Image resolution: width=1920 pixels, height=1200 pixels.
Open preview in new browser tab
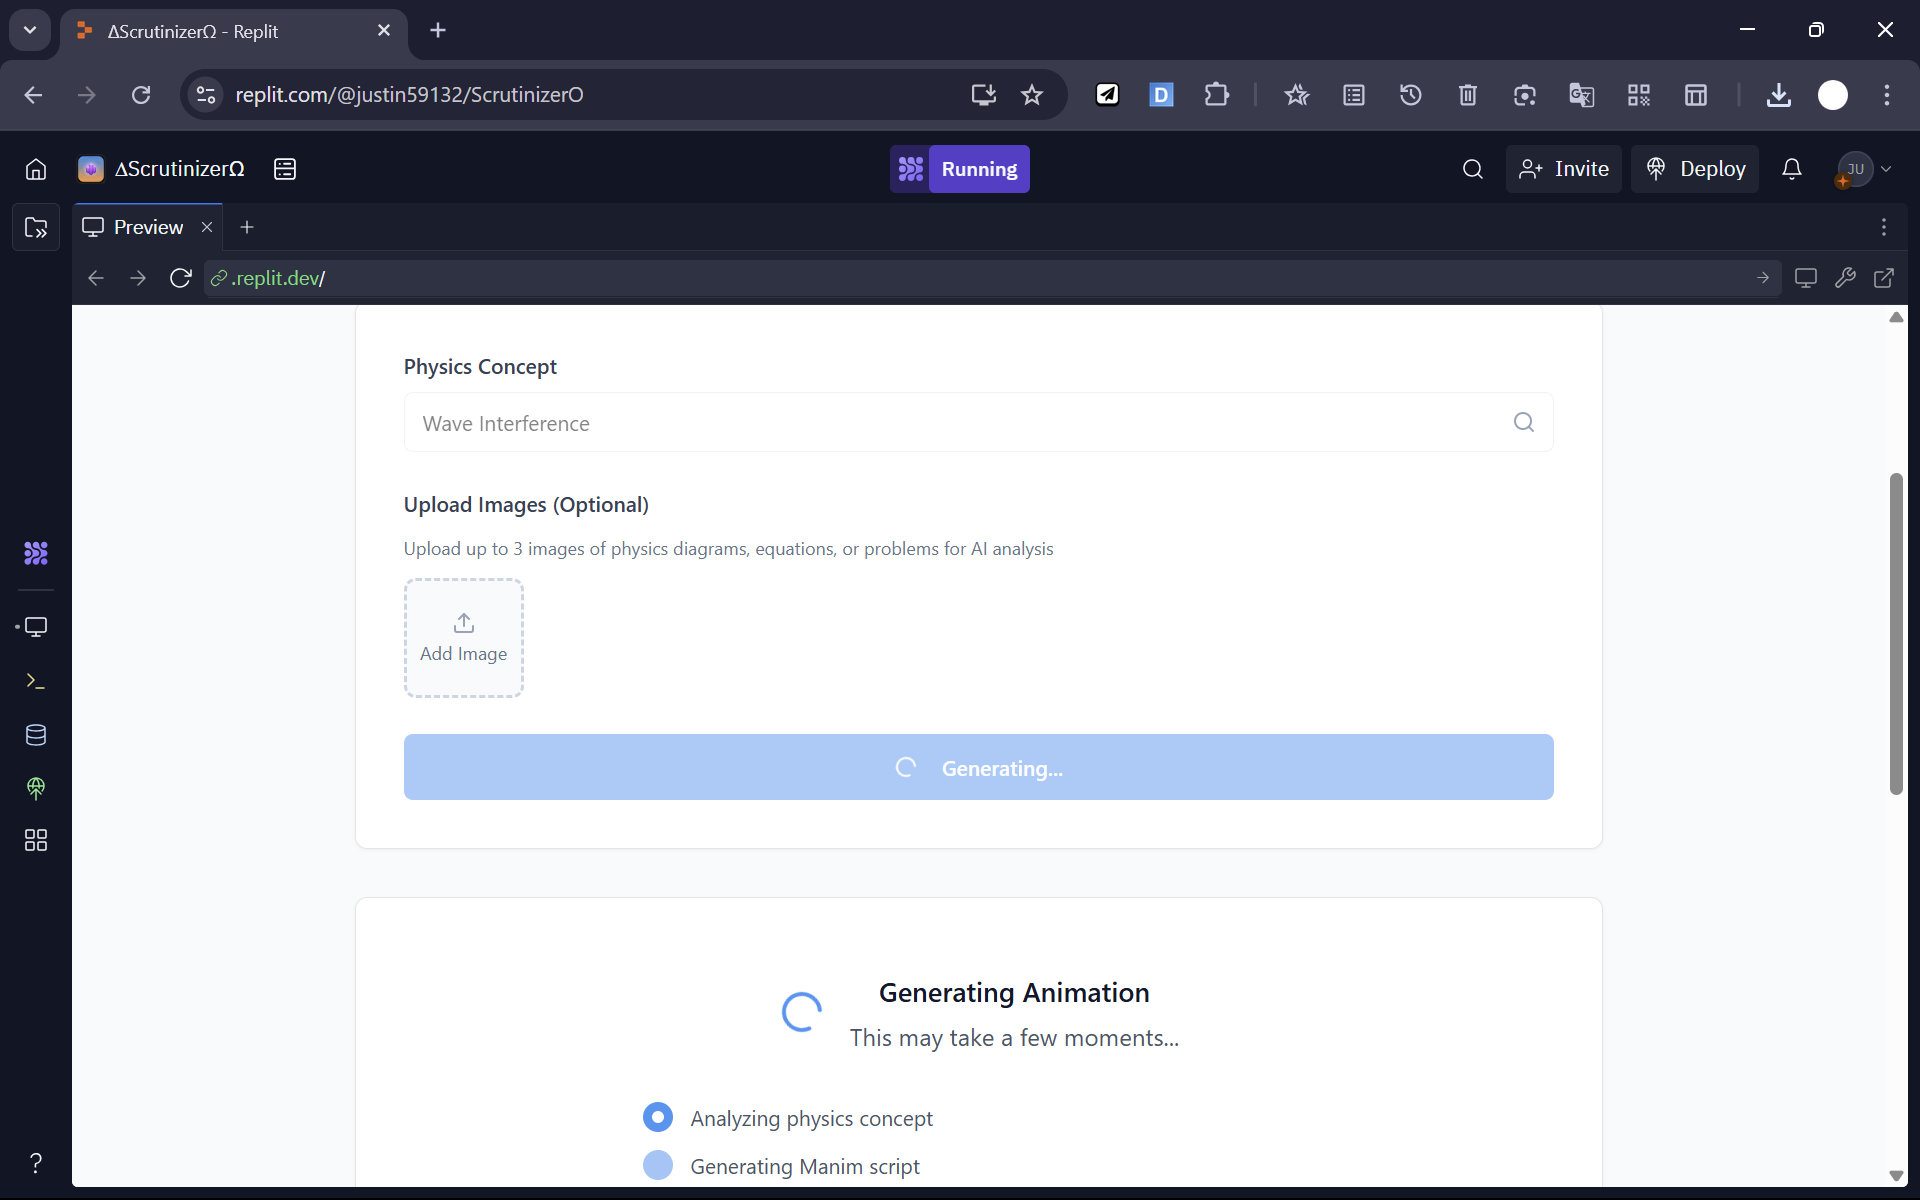pos(1884,278)
